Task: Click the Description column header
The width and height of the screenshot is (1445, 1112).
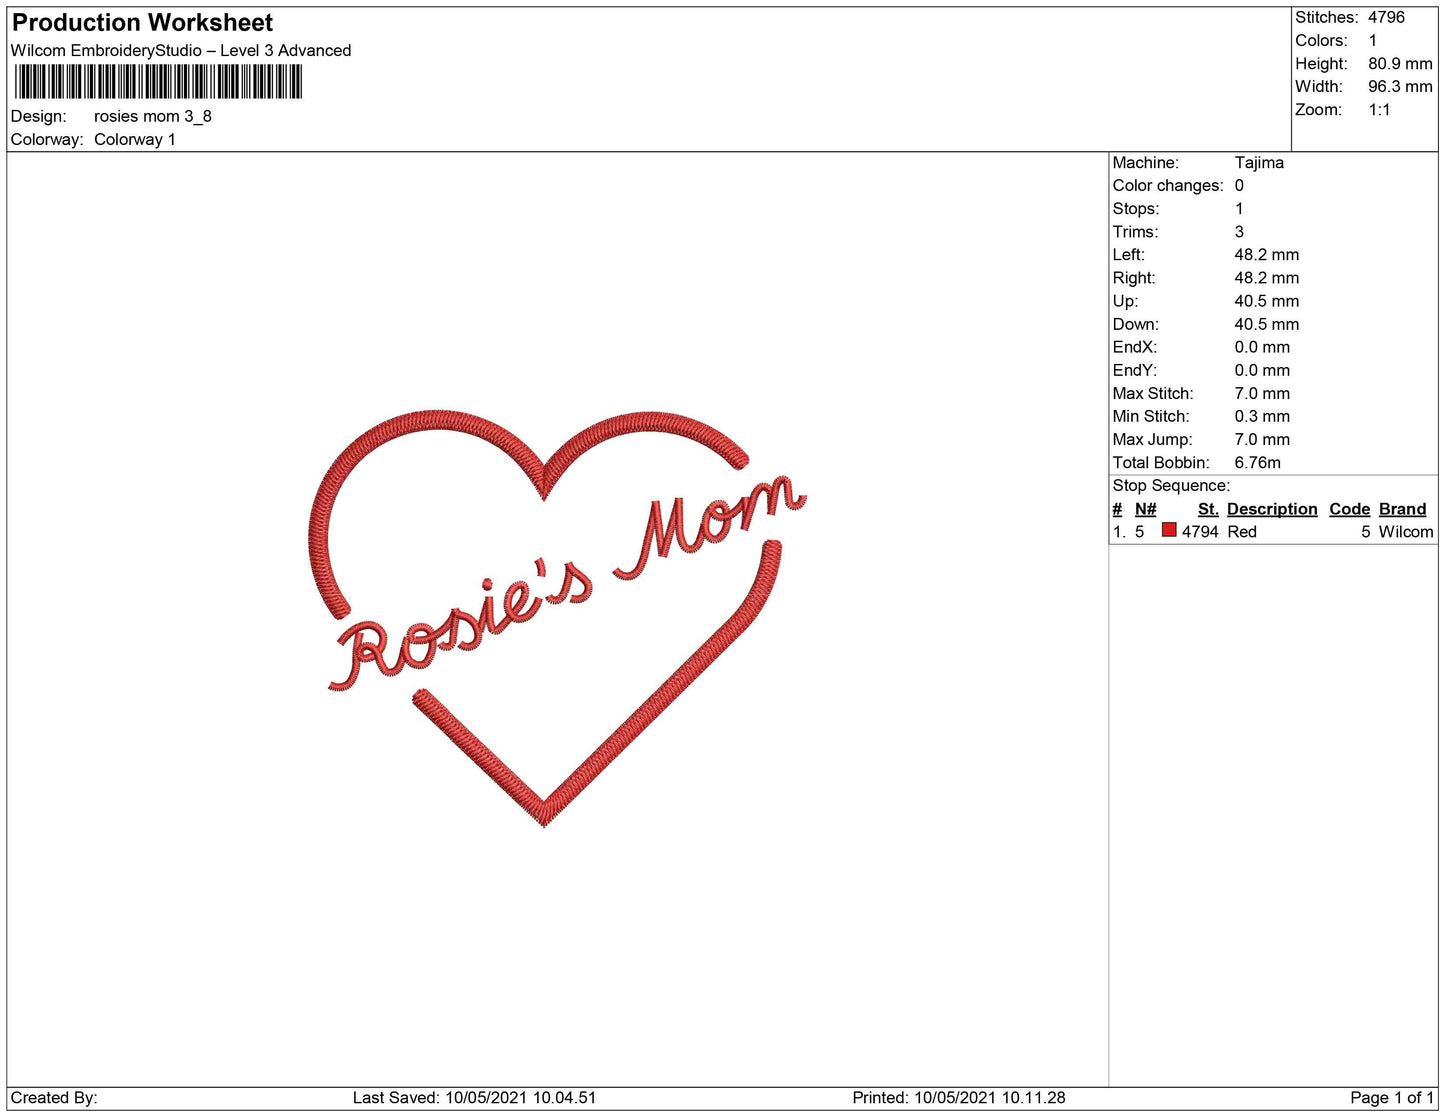Action: click(1272, 509)
